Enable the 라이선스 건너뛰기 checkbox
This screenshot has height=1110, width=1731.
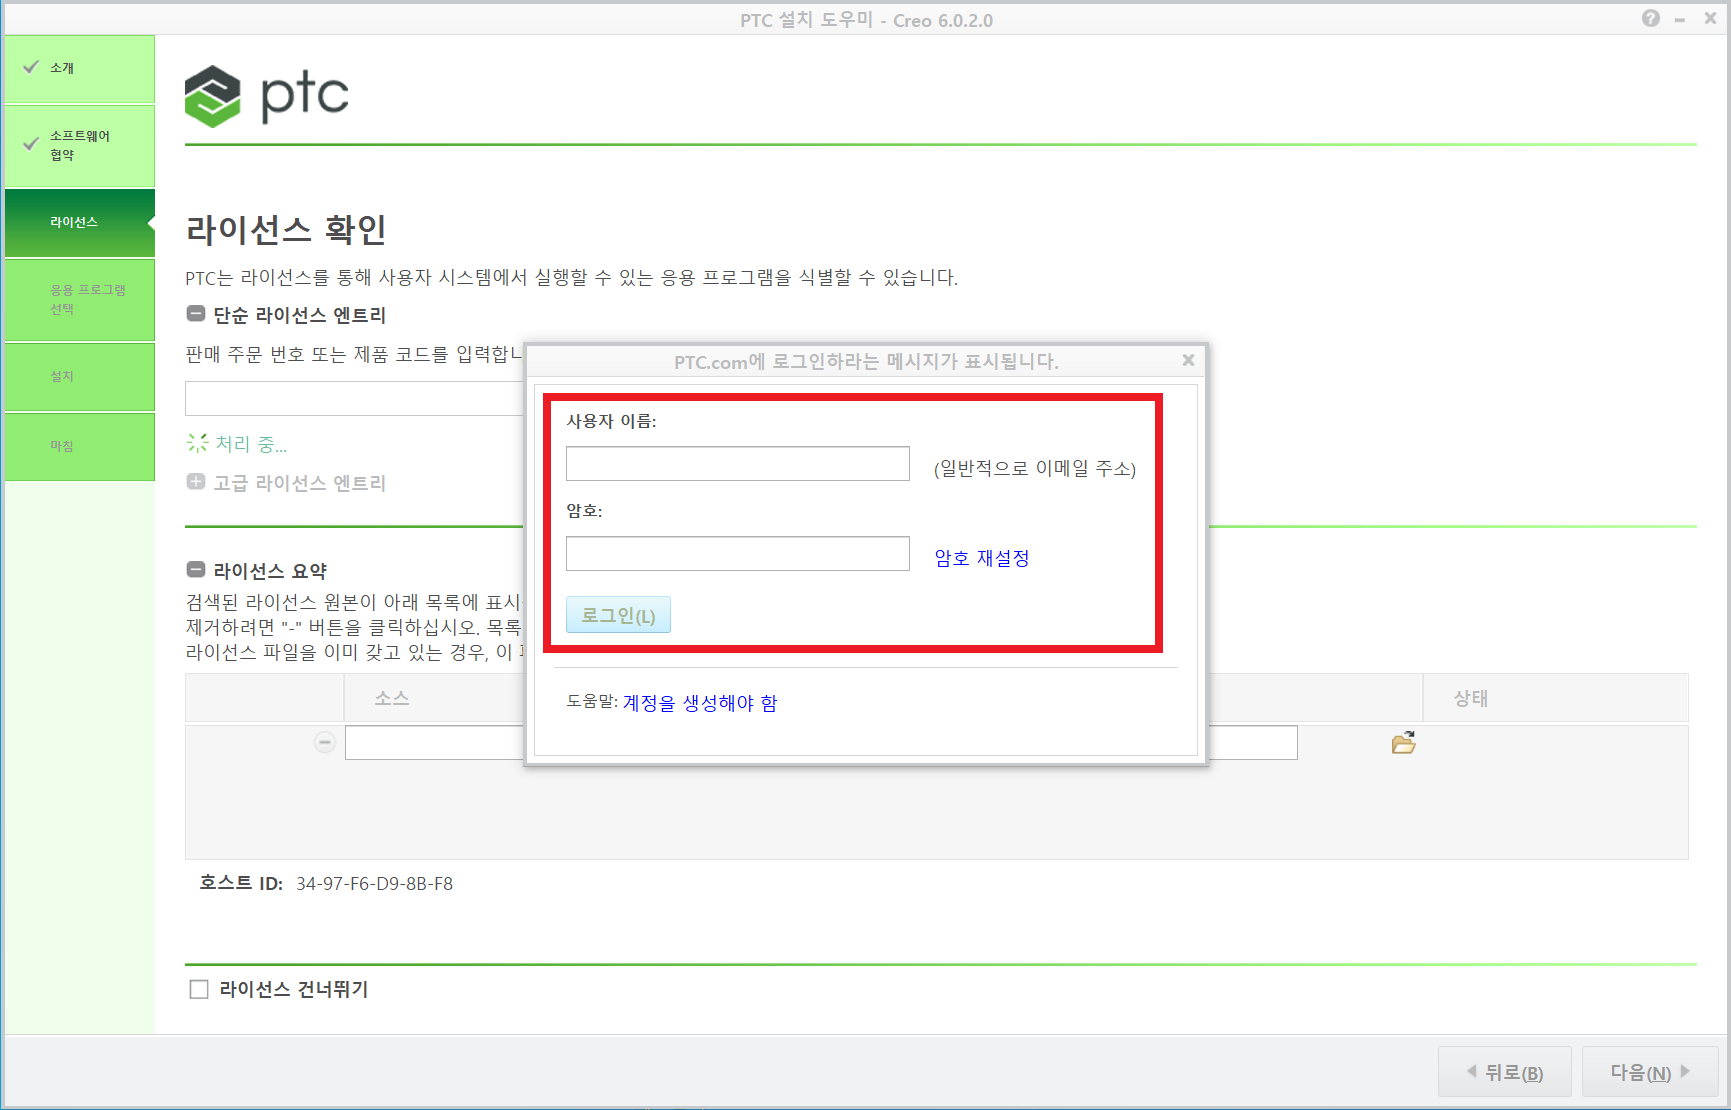point(199,989)
